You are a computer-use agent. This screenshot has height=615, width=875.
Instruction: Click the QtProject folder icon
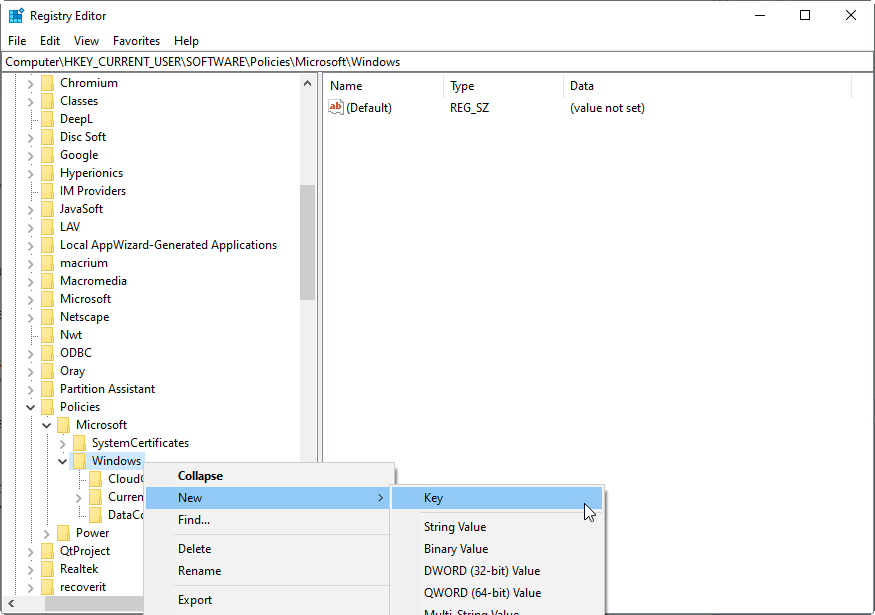pos(47,551)
